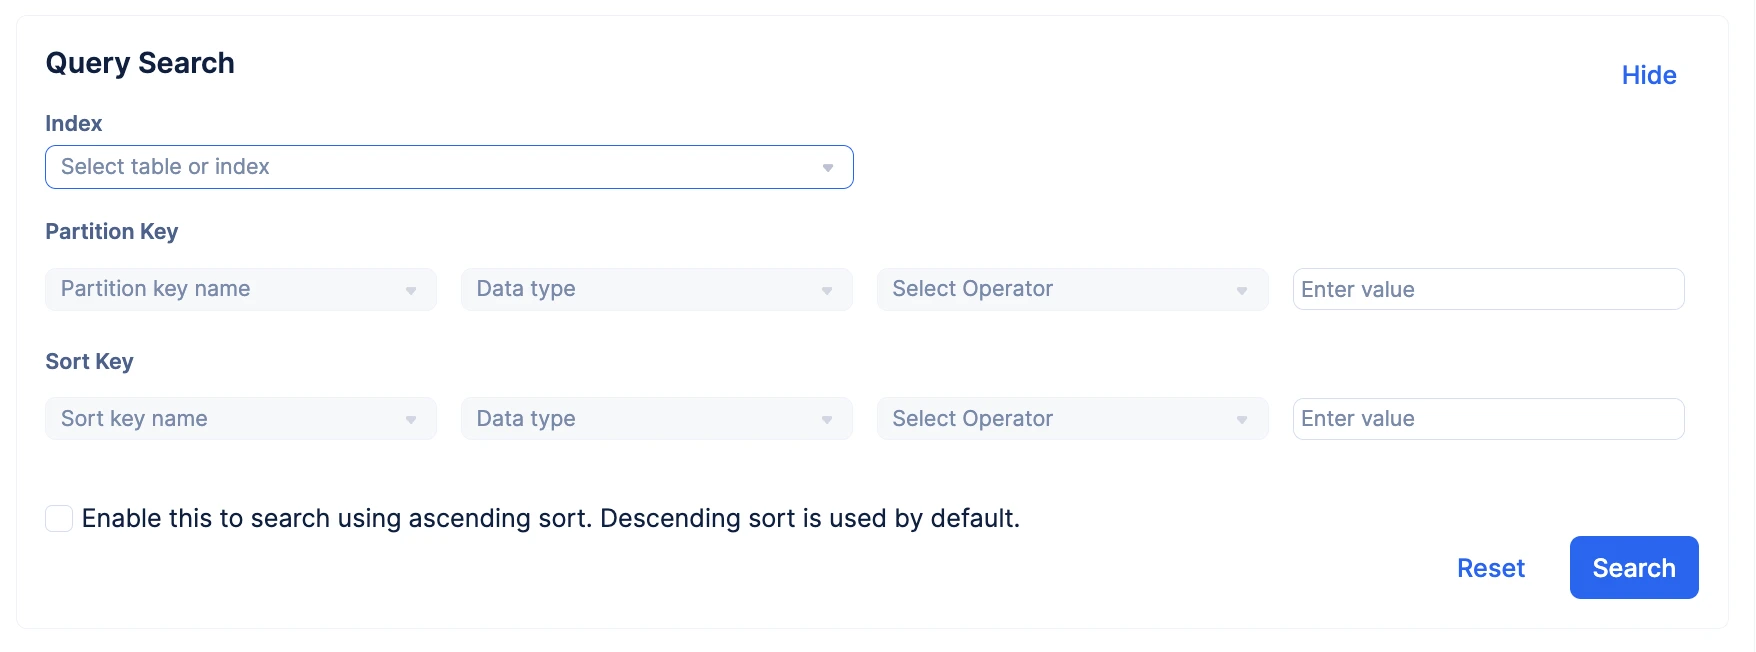
Task: Hide the Query Search panel
Action: (x=1649, y=75)
